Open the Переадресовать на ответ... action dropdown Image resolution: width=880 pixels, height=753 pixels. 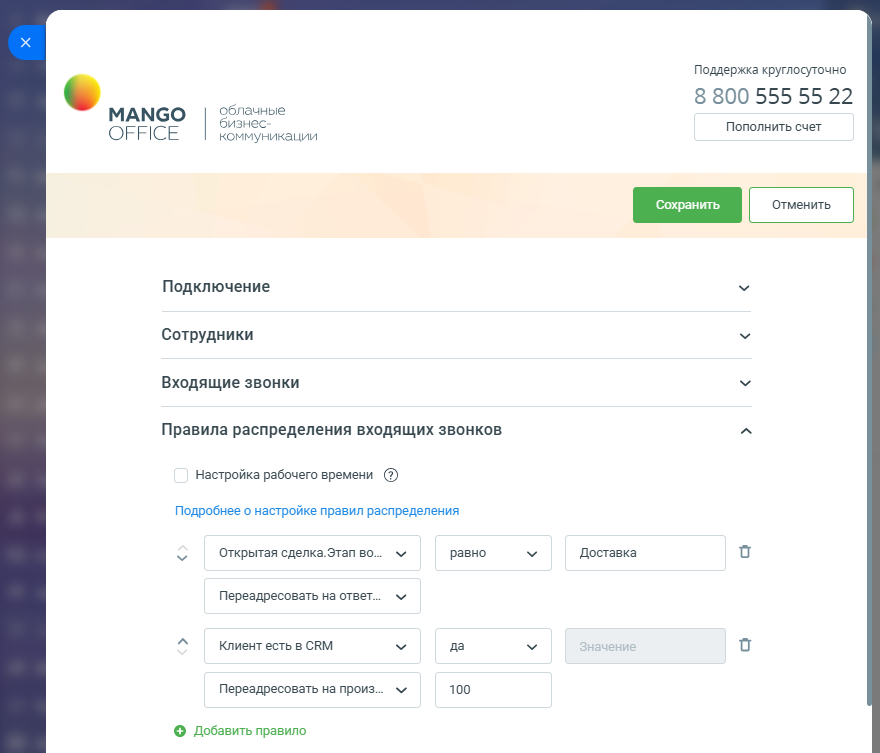(312, 596)
